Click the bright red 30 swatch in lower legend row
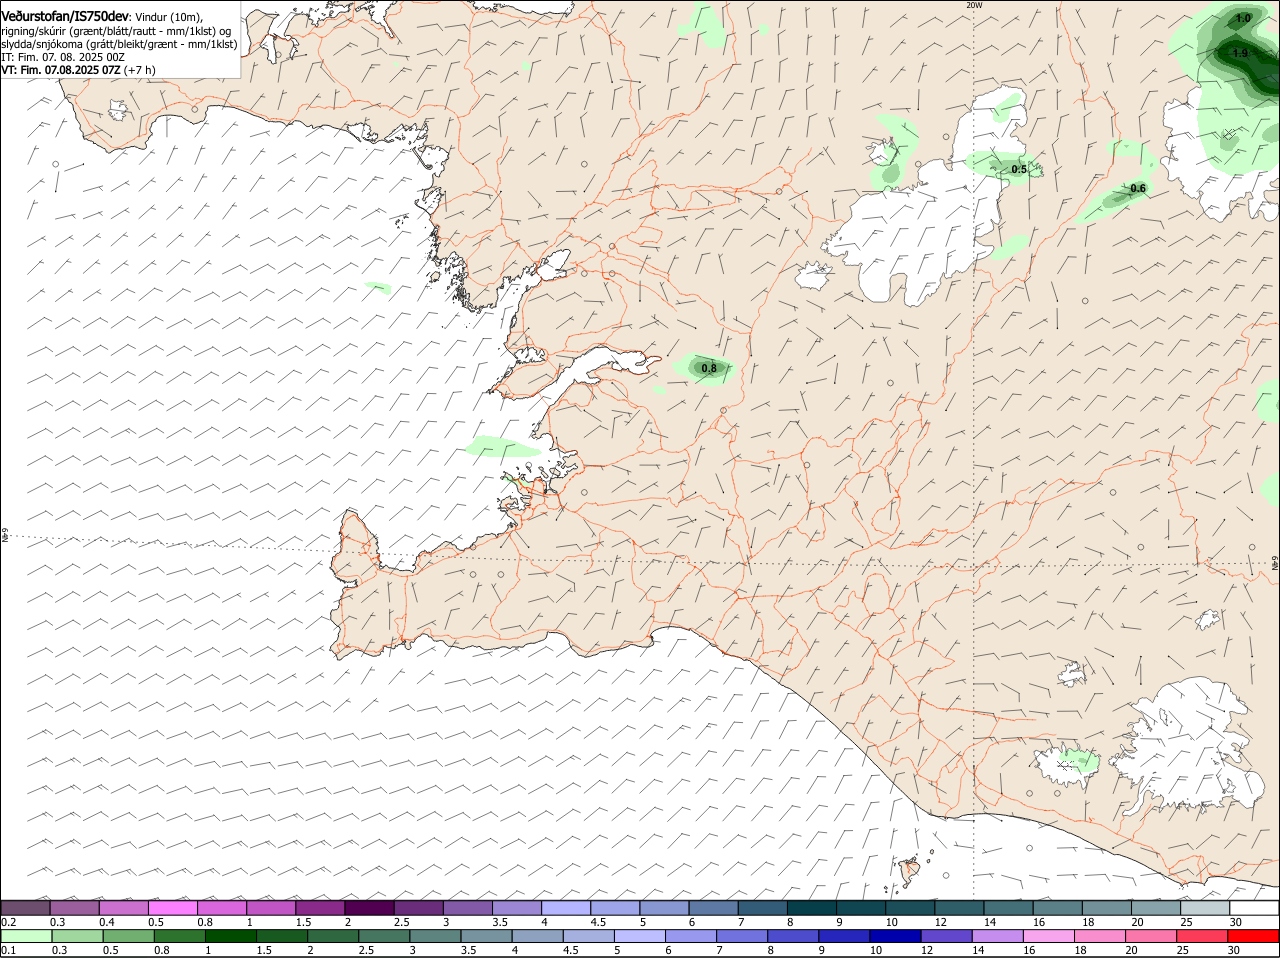1280x958 pixels. [x=1253, y=936]
